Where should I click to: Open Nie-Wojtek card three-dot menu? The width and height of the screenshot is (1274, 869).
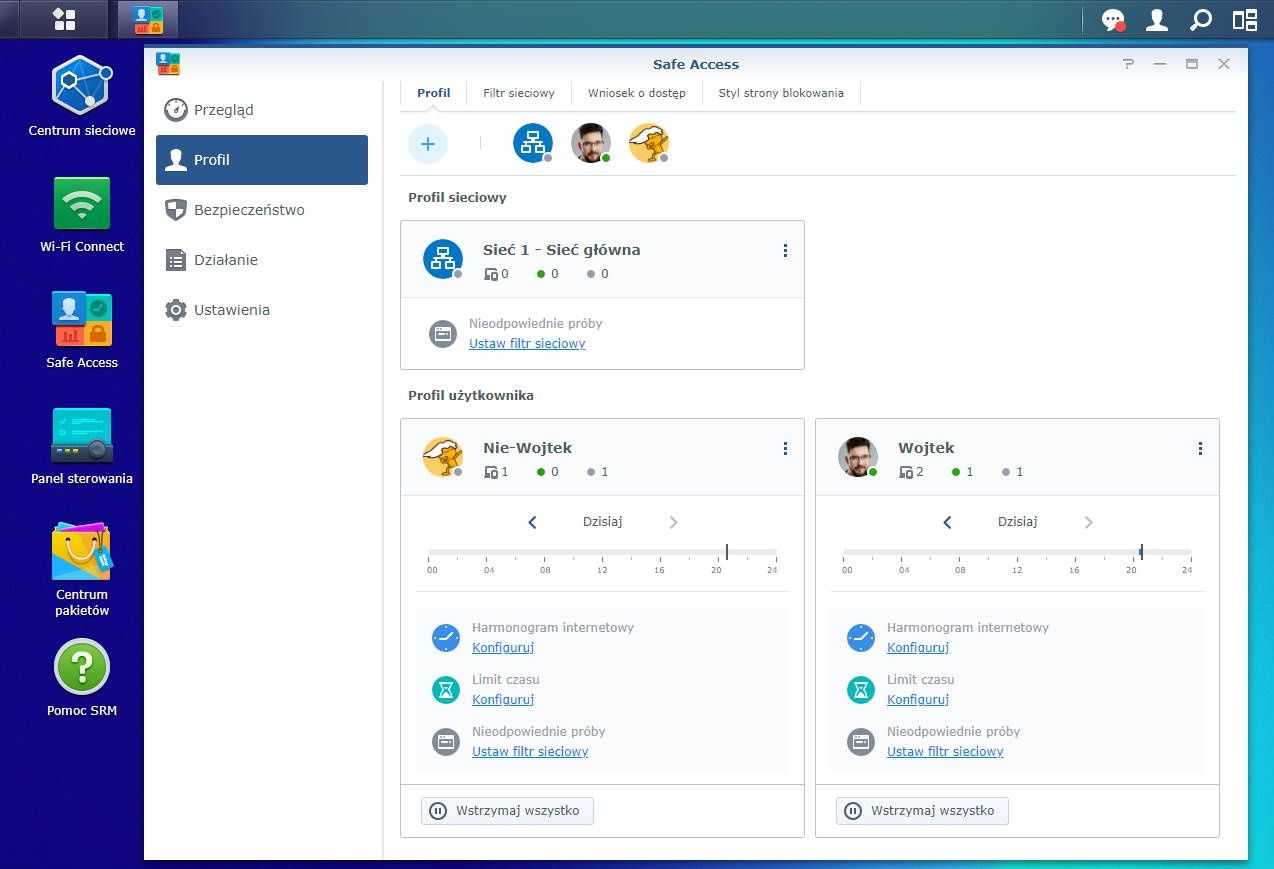(785, 449)
